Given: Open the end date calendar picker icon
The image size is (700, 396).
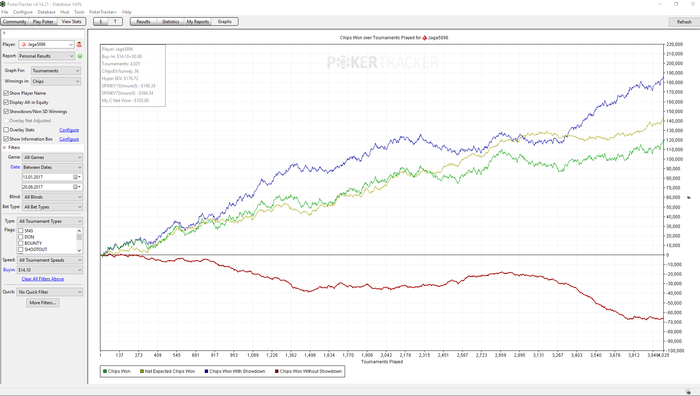Looking at the screenshot, I should tap(76, 187).
